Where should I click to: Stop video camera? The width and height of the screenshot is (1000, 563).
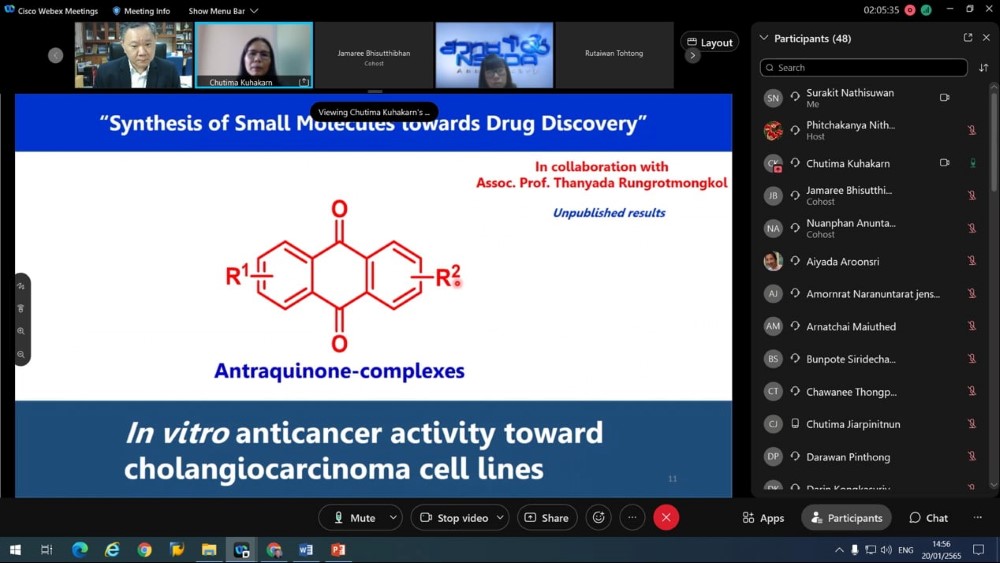[454, 518]
